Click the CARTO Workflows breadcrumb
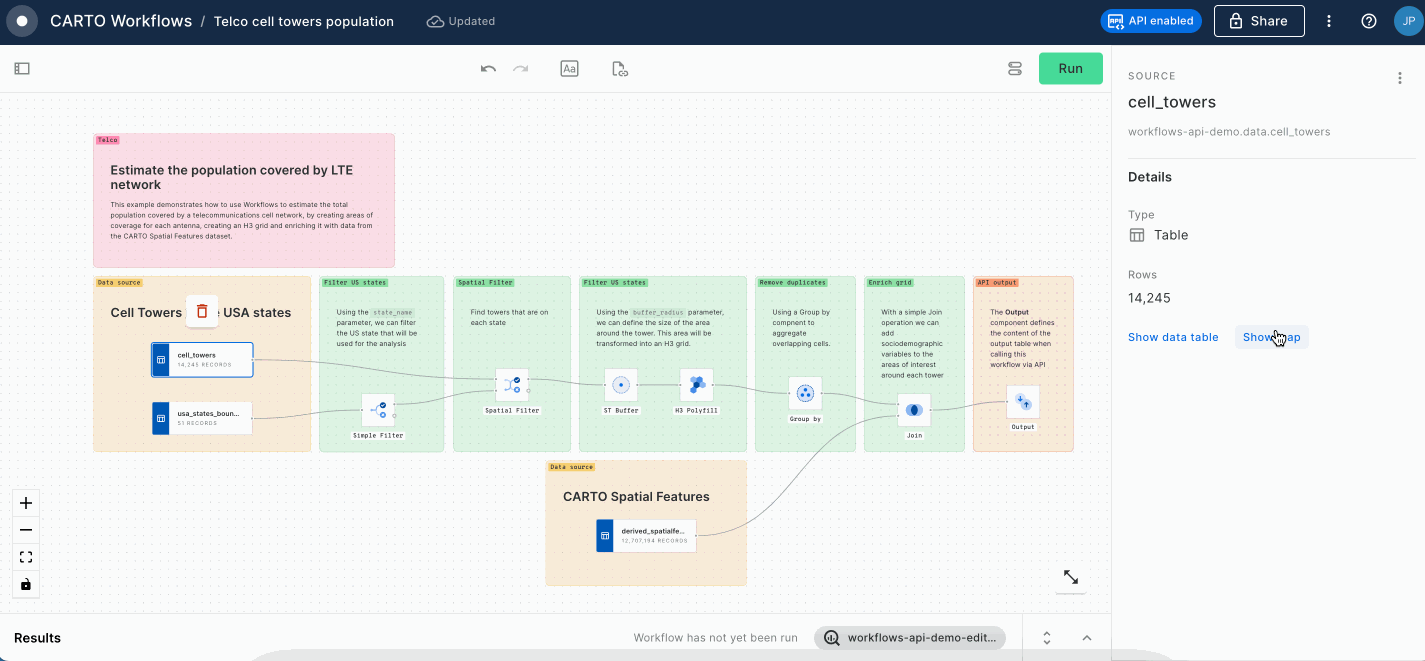 click(x=121, y=21)
